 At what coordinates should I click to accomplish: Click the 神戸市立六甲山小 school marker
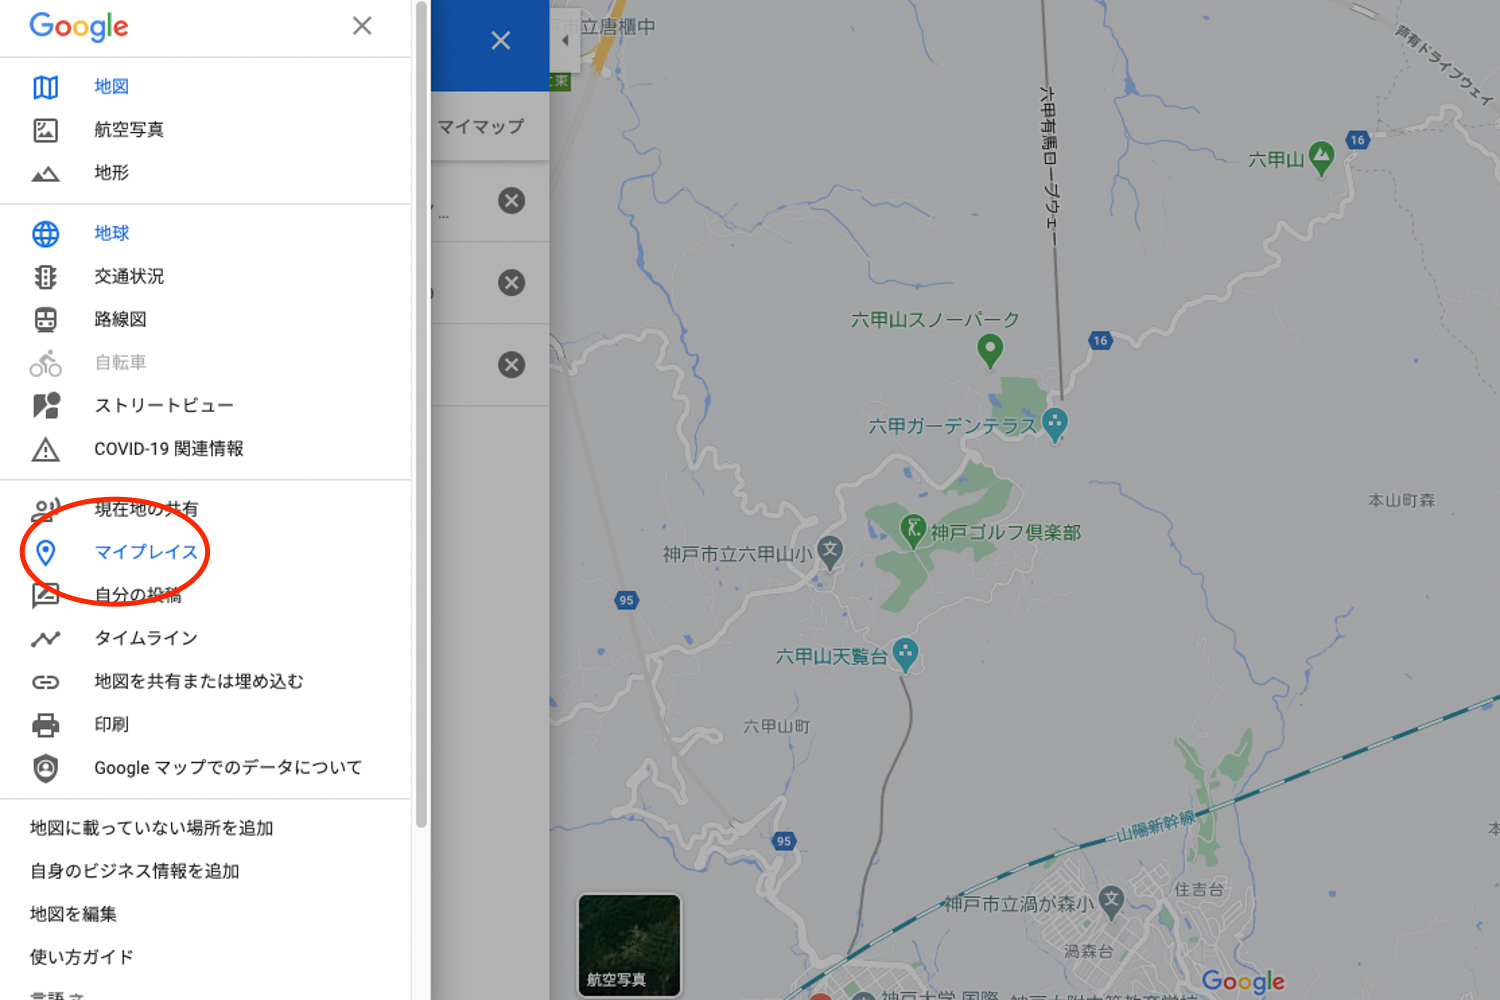pos(830,551)
